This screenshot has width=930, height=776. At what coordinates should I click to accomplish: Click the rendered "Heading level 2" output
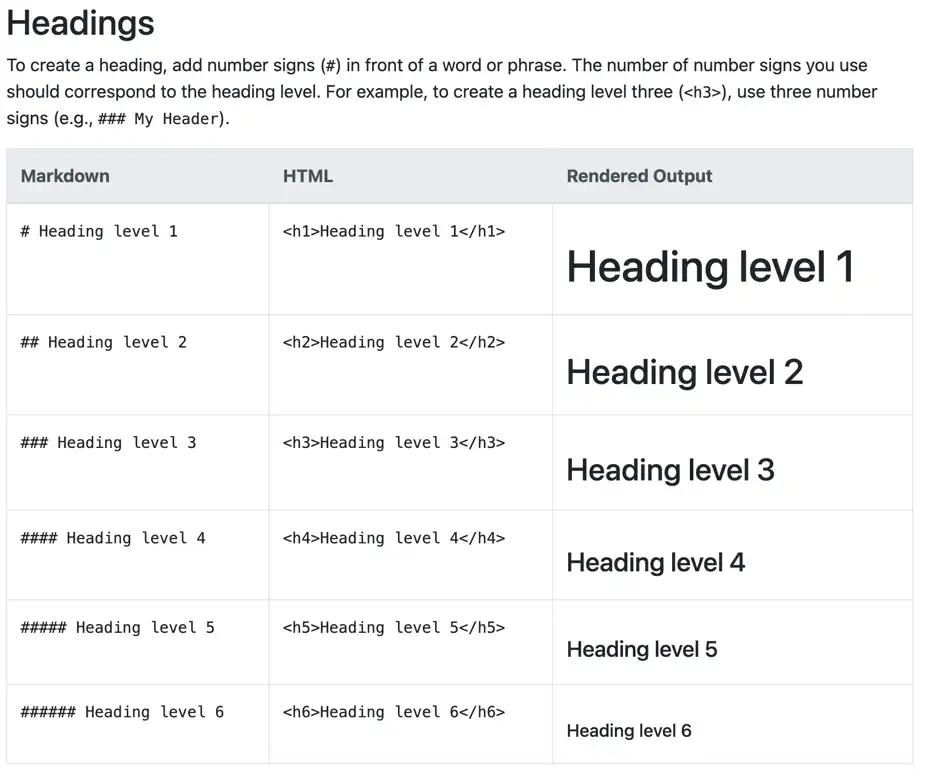[685, 372]
